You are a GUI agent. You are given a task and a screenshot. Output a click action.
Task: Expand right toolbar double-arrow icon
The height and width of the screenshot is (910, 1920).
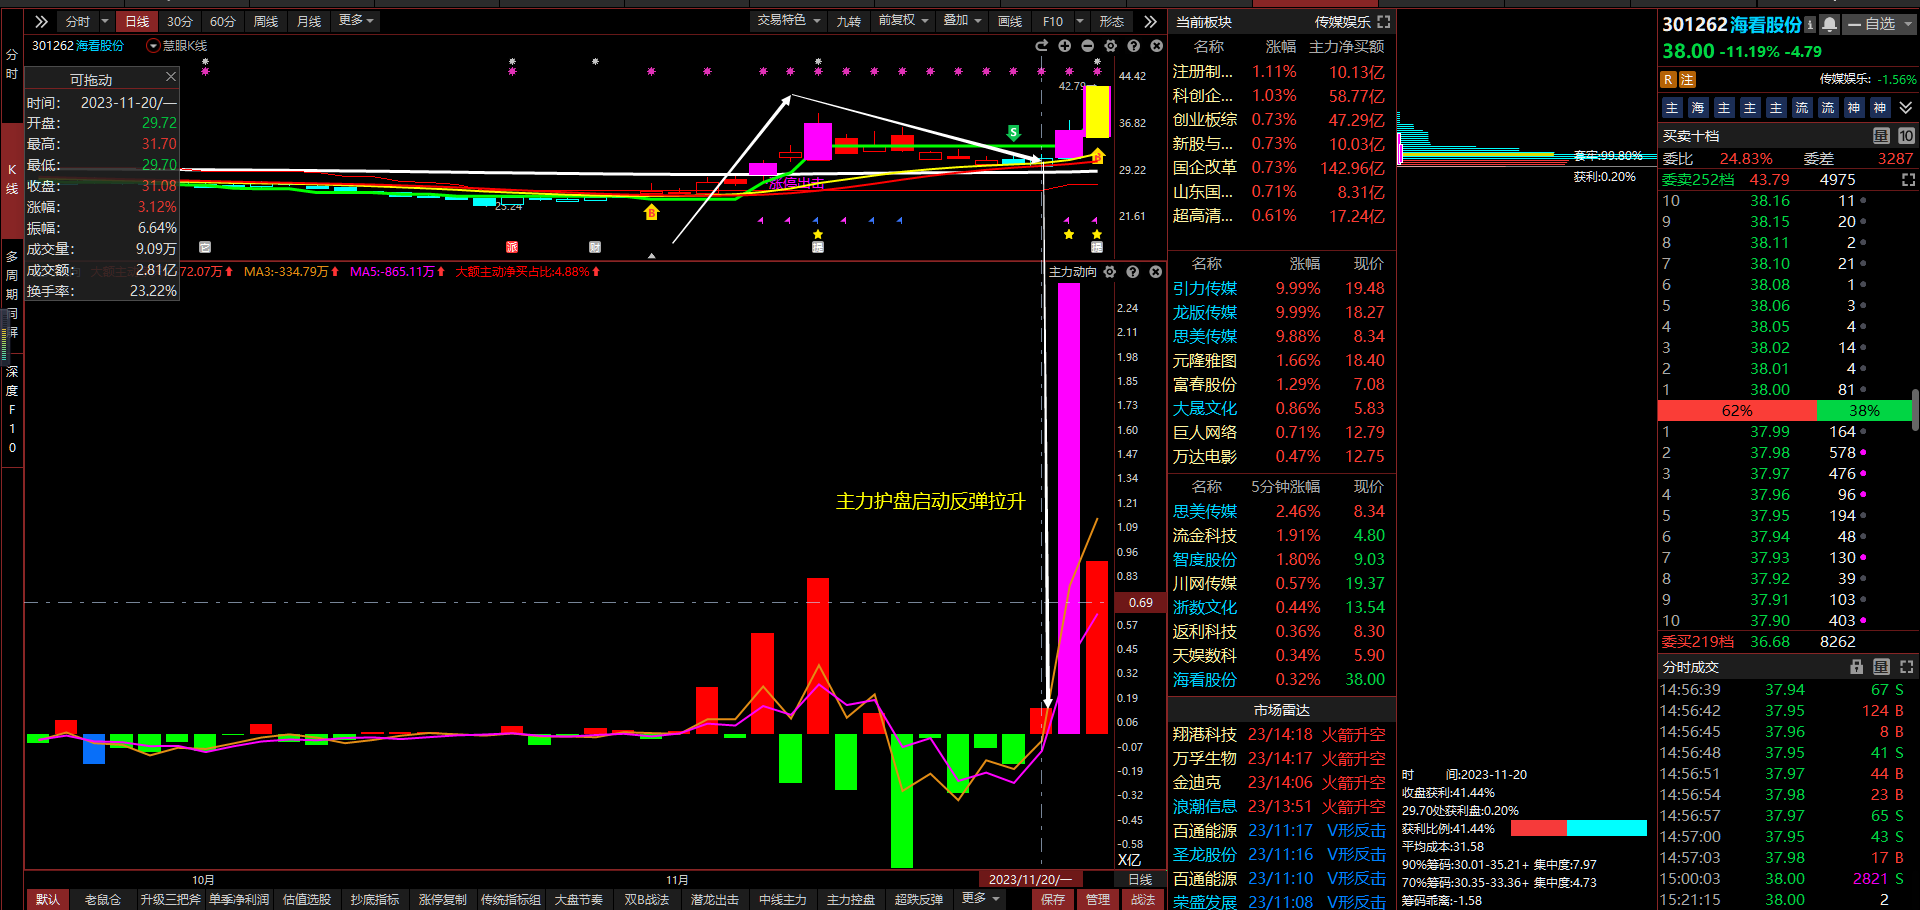tap(1151, 21)
